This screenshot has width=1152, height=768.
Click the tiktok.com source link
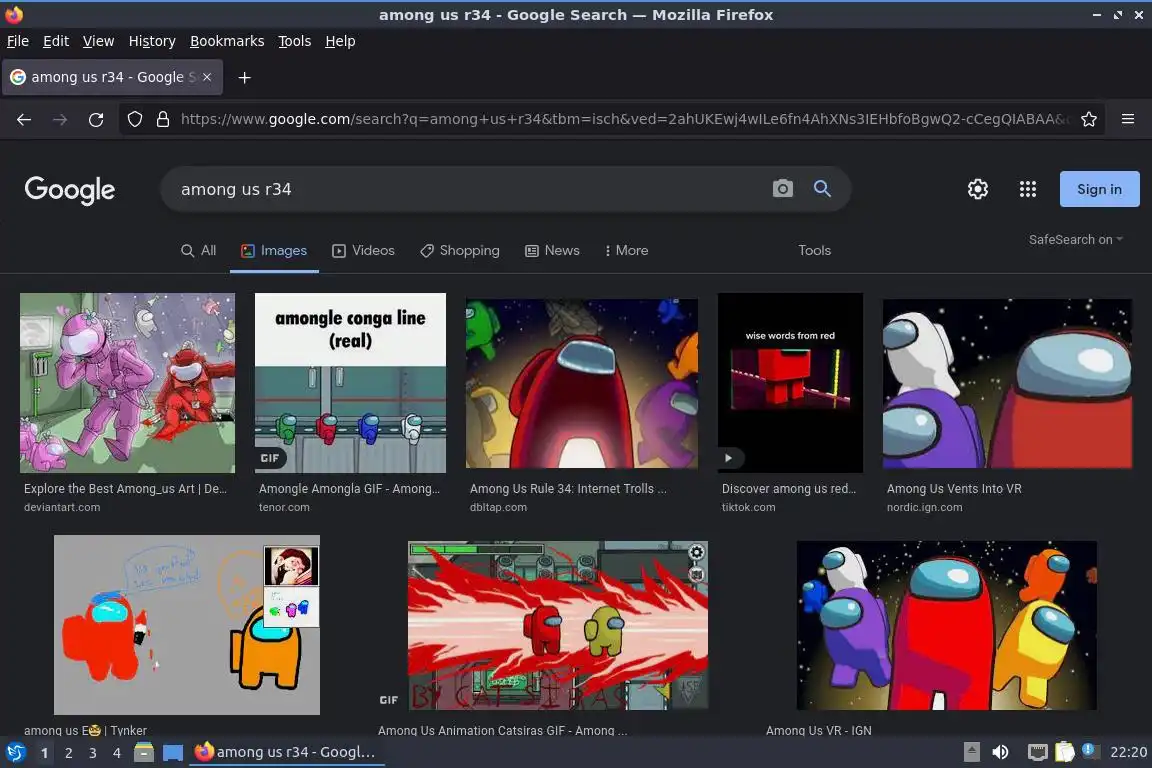748,507
